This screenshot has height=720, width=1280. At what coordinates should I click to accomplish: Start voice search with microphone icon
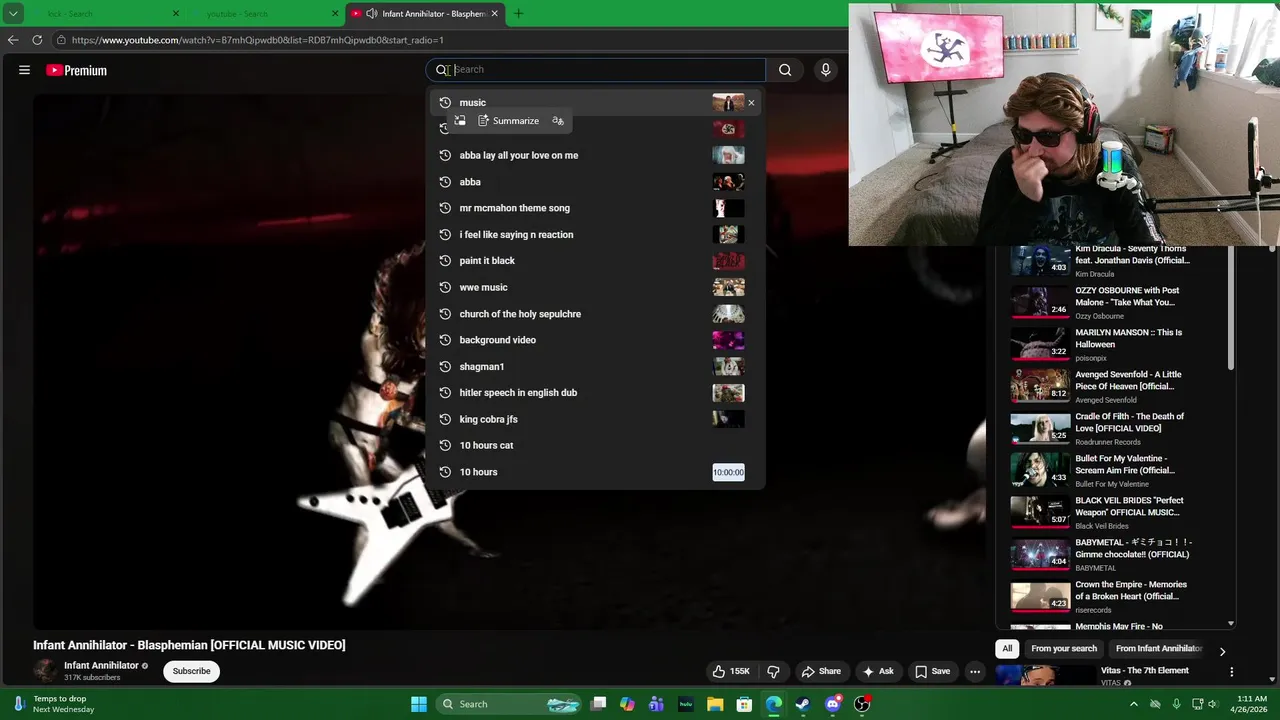(x=825, y=70)
